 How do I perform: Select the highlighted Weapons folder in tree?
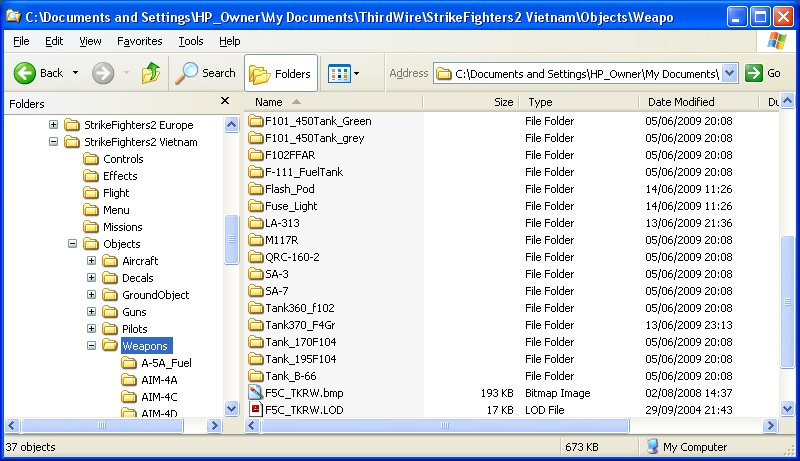[x=147, y=346]
